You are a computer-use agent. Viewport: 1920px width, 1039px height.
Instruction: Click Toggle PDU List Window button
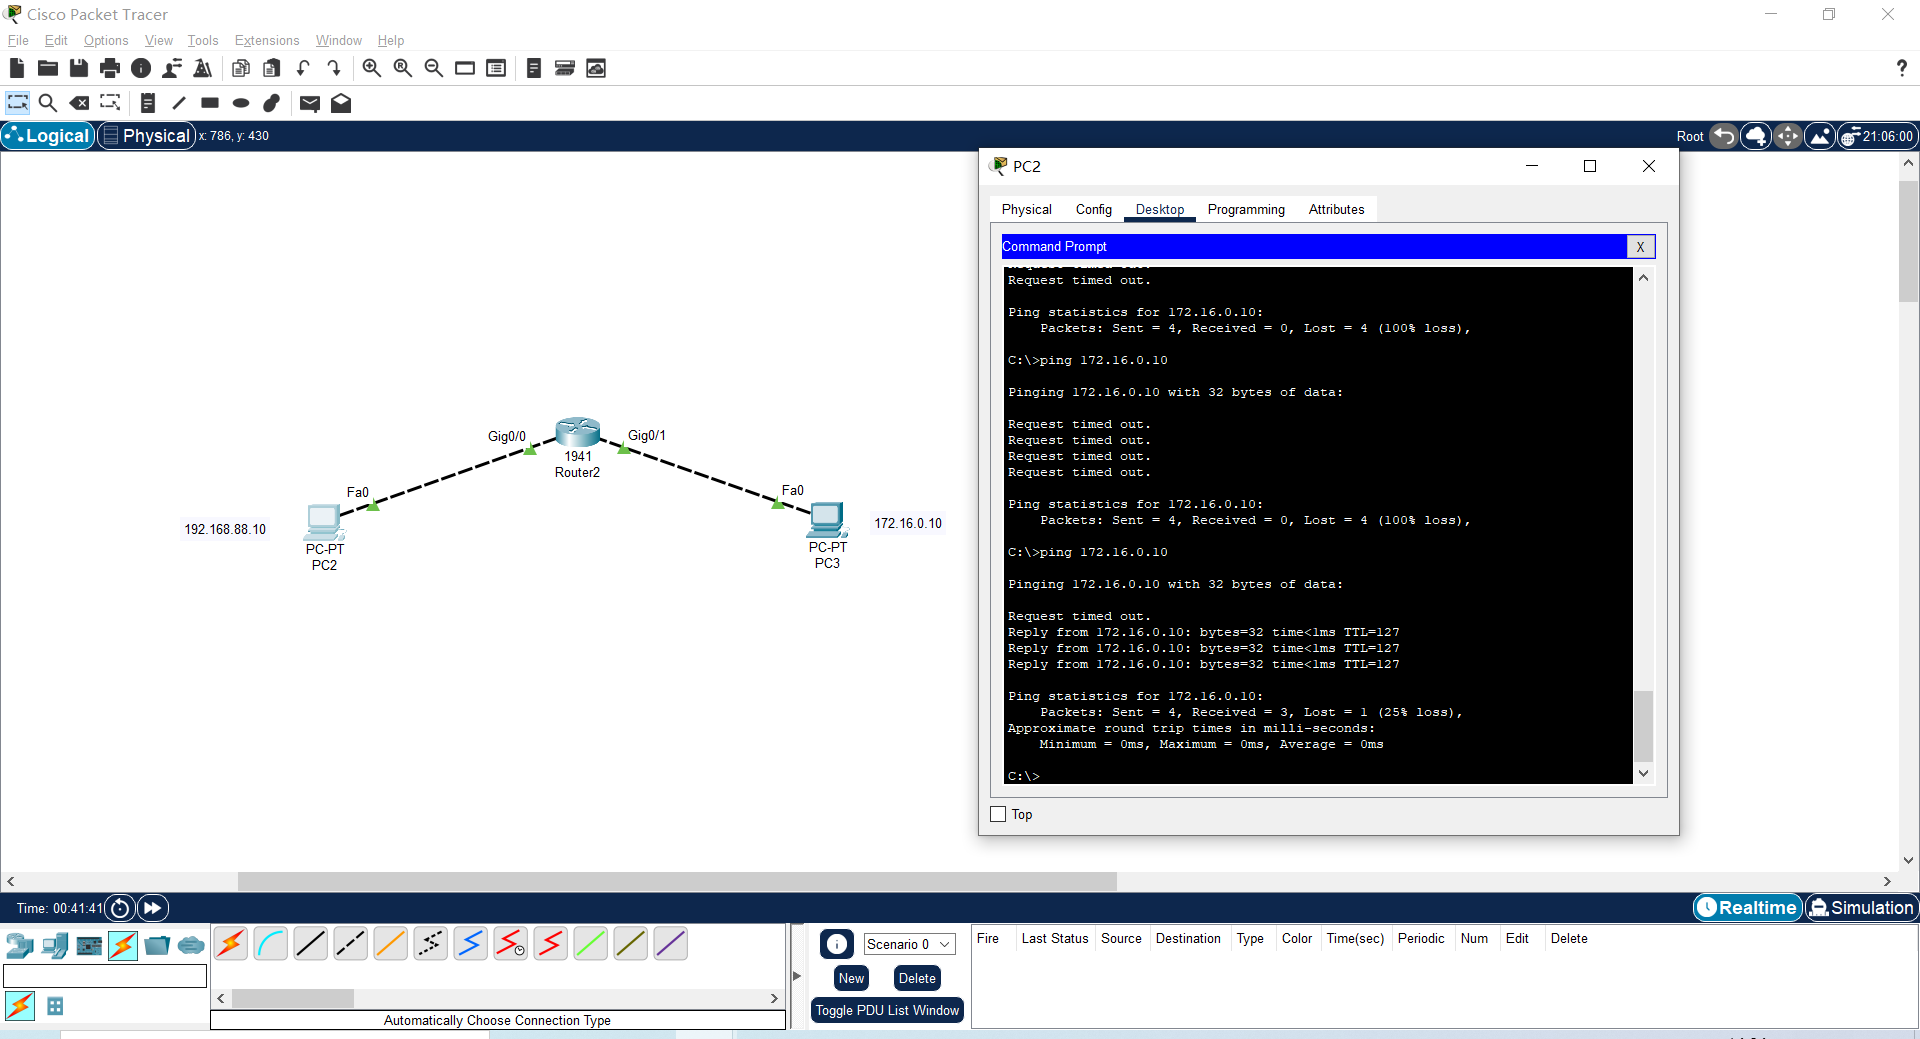pos(887,1010)
